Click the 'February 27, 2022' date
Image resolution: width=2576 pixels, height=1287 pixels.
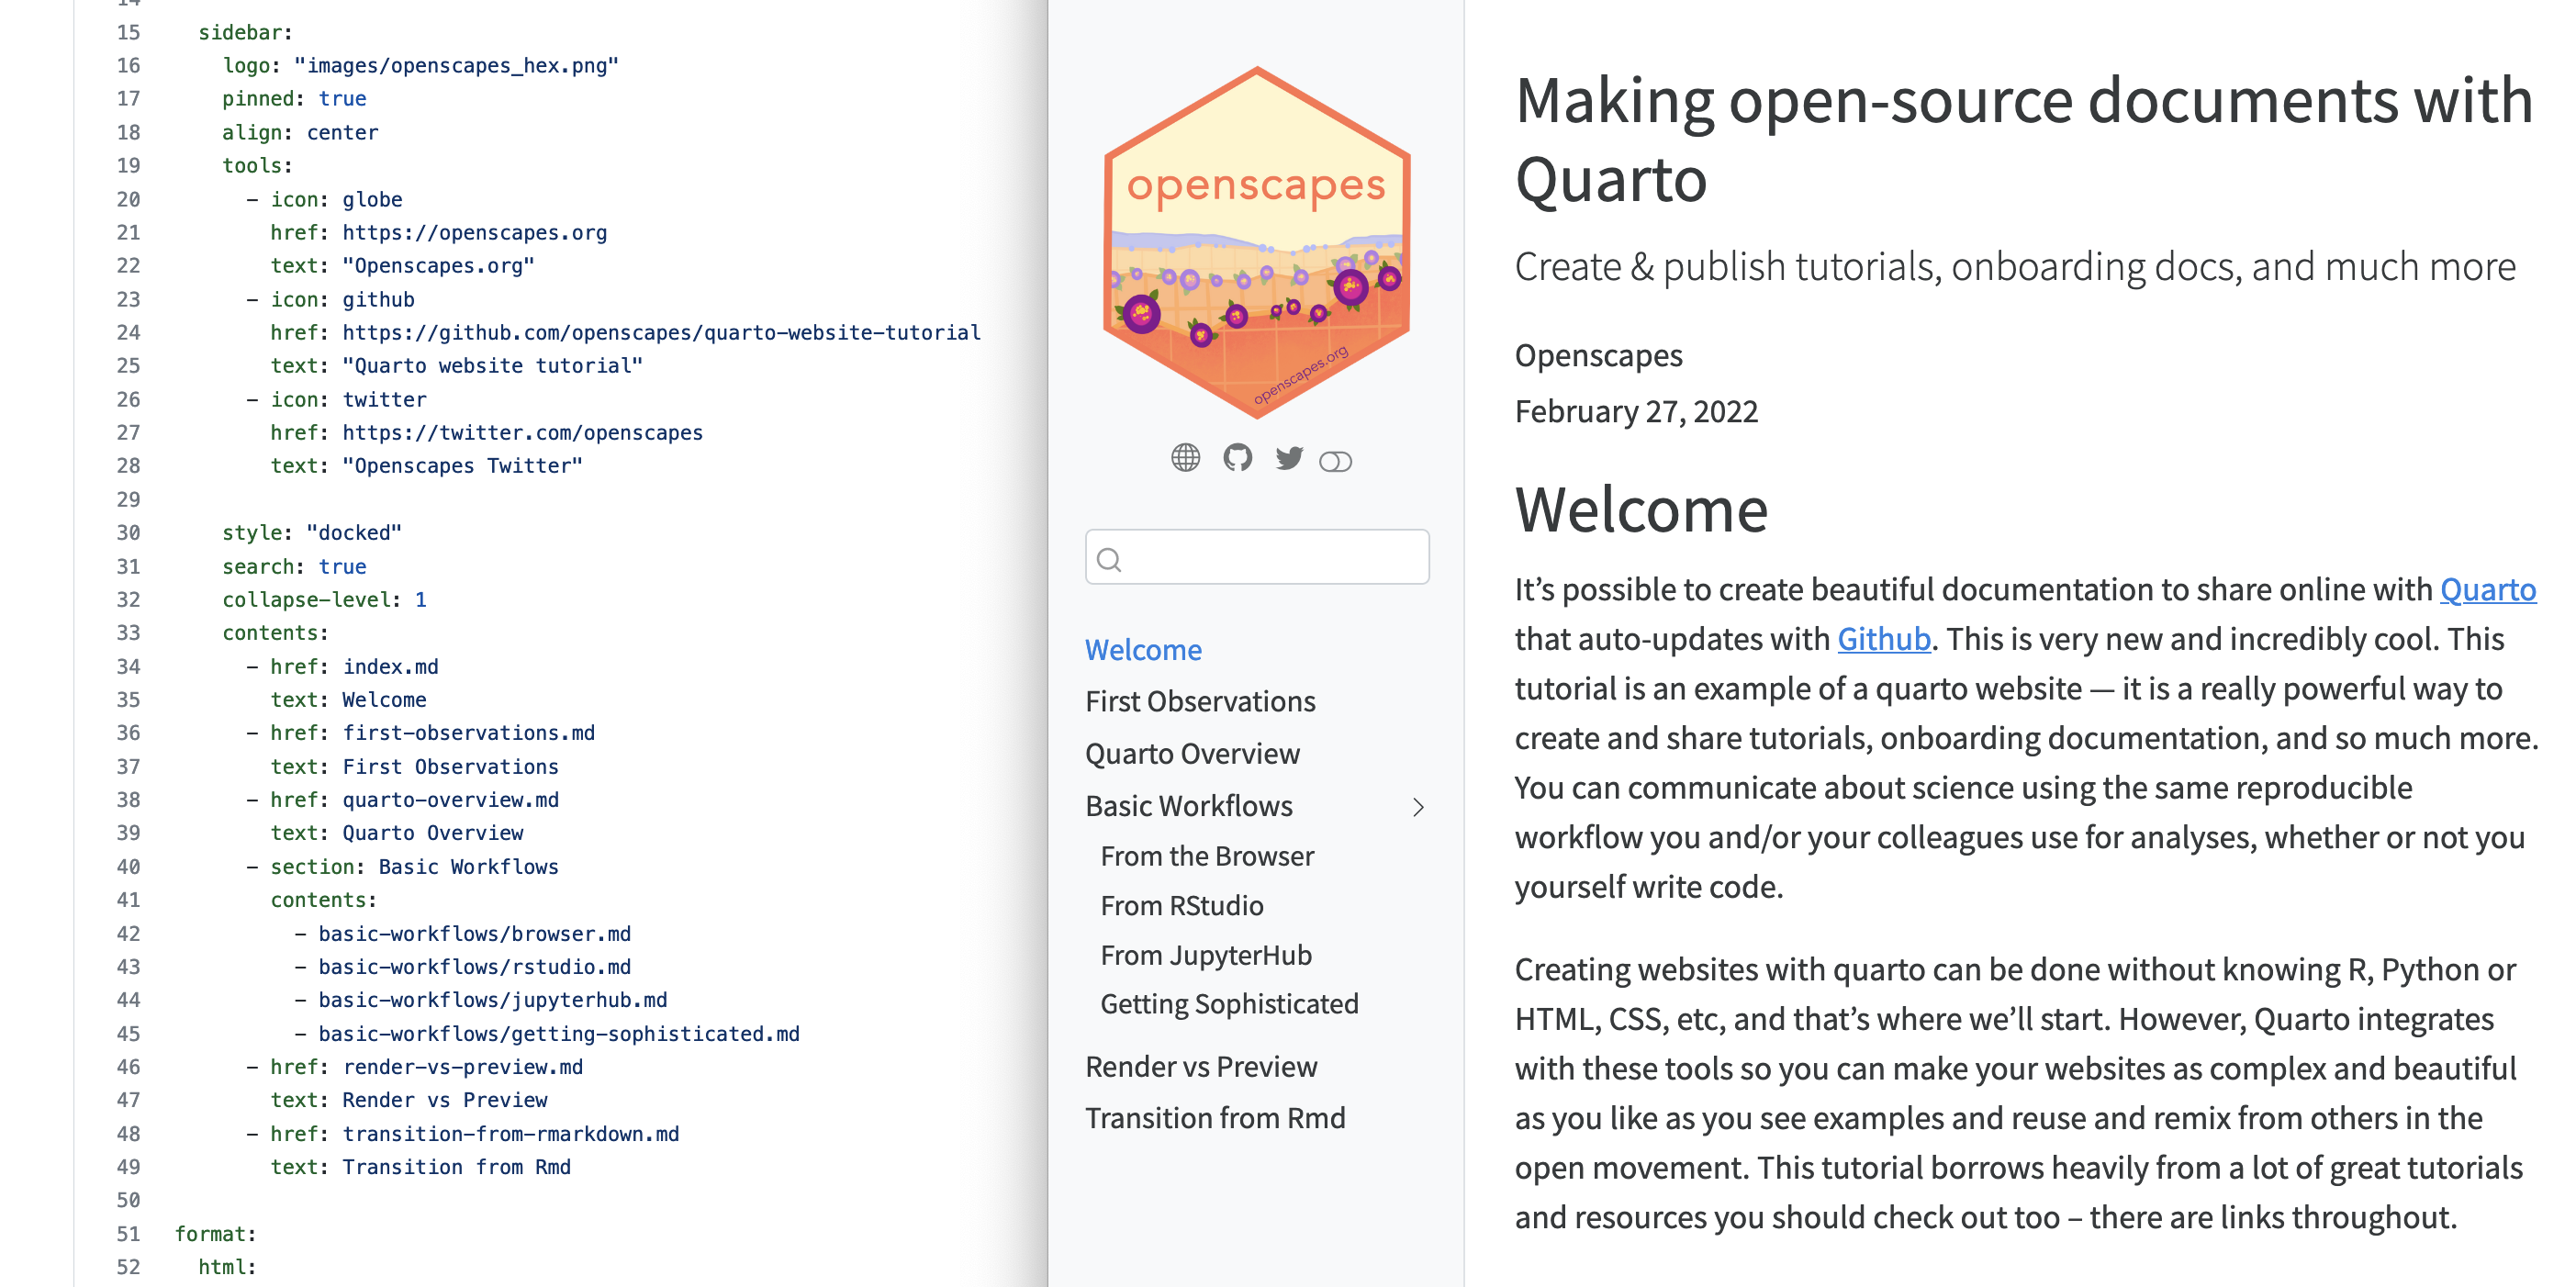coord(1636,411)
